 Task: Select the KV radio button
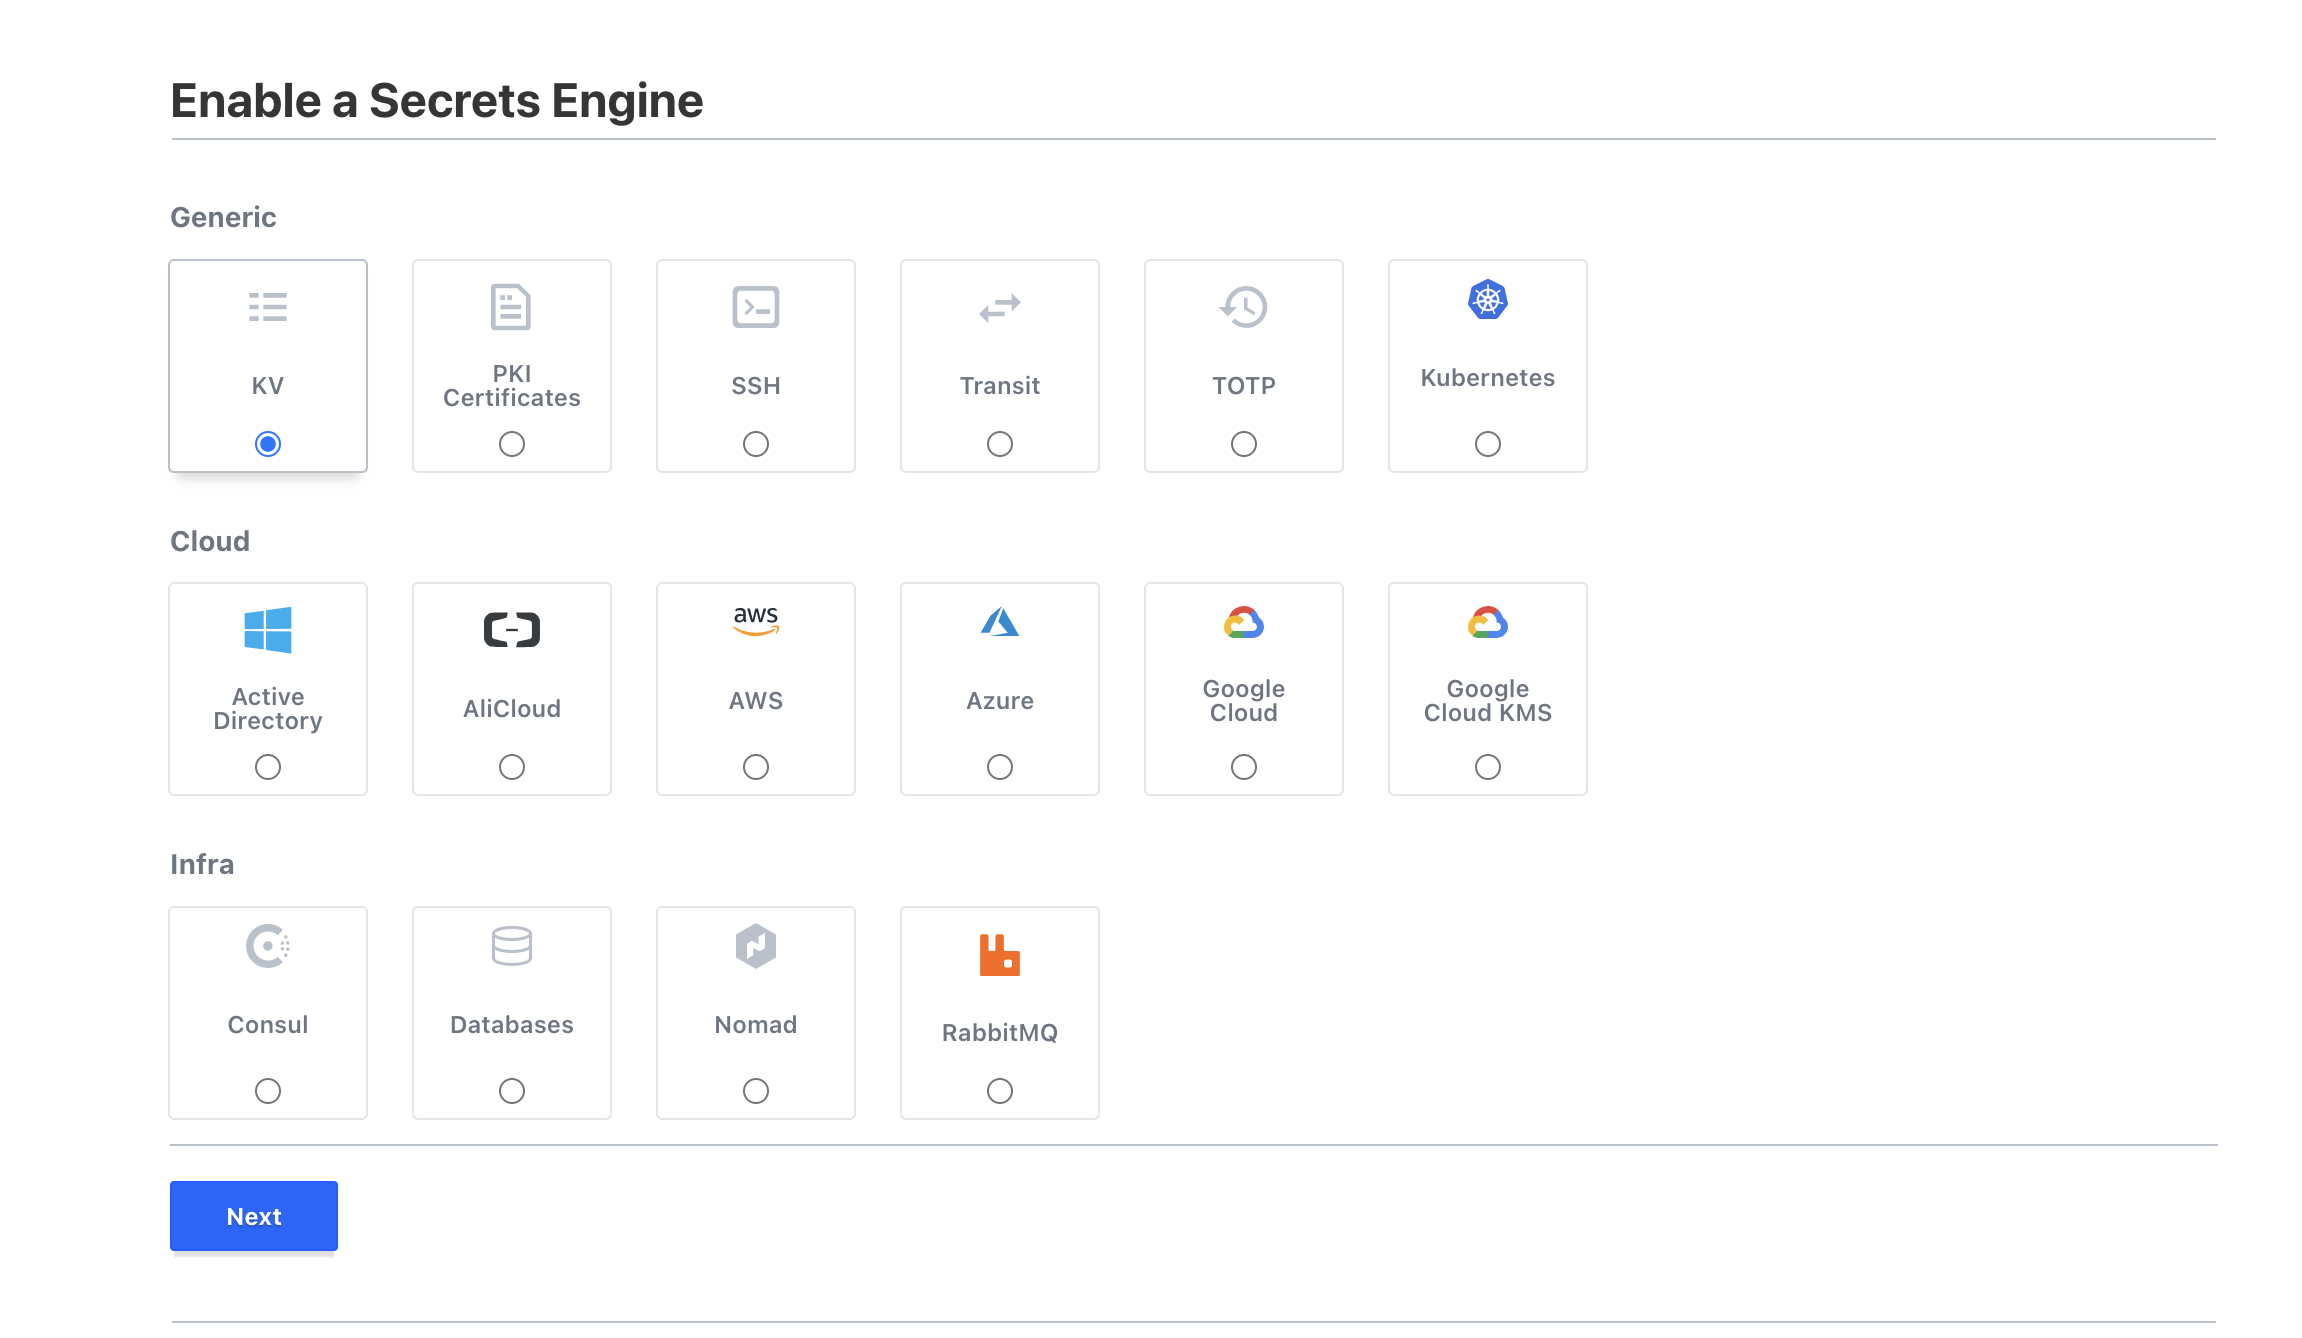click(x=267, y=444)
